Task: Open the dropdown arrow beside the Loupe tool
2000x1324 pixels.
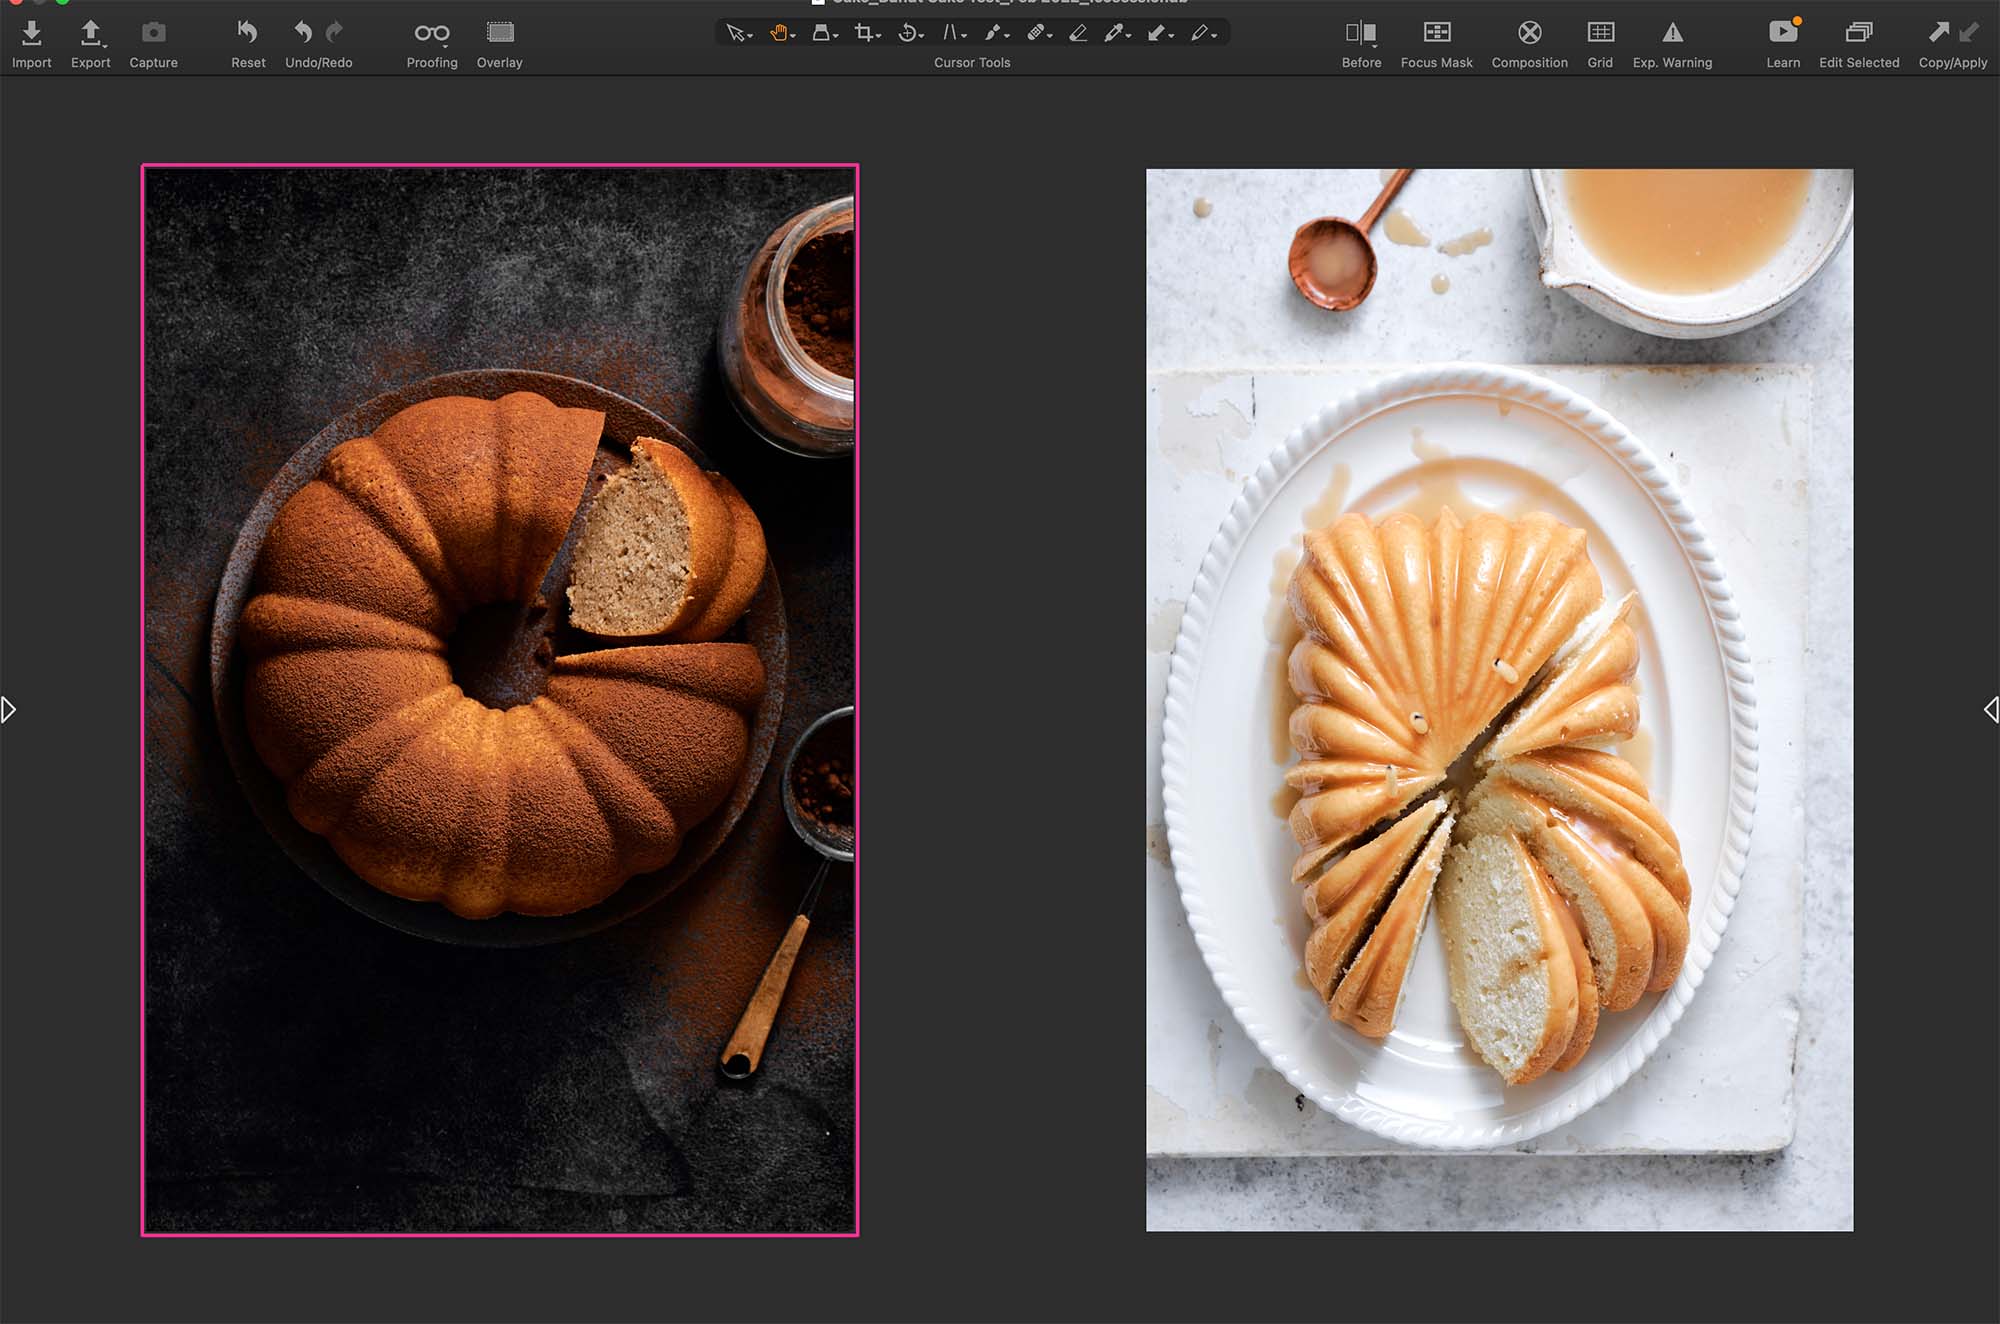Action: [836, 37]
